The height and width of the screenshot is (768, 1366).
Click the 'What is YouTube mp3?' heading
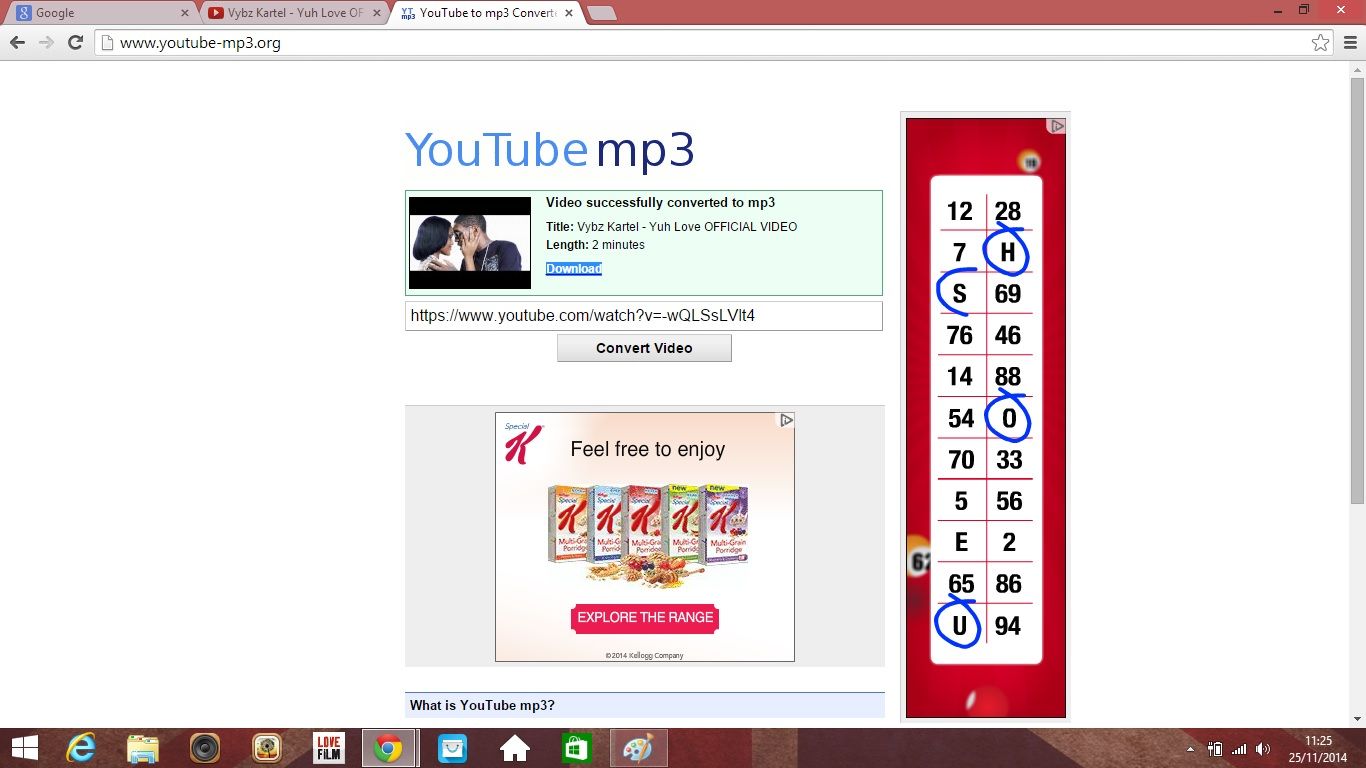click(482, 706)
